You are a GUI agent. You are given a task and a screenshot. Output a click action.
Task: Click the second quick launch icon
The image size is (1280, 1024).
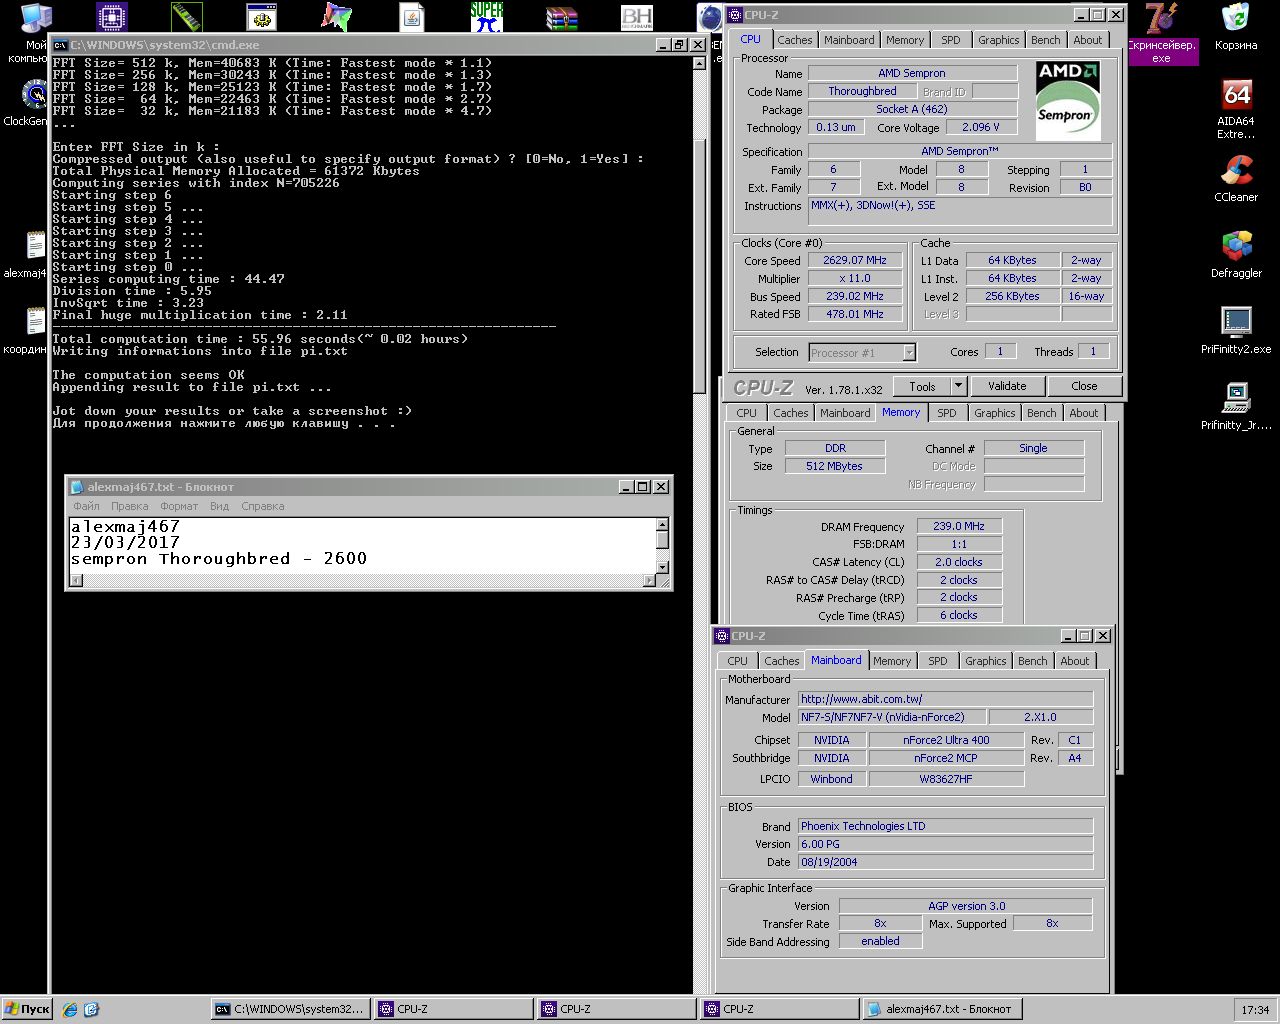[91, 1009]
